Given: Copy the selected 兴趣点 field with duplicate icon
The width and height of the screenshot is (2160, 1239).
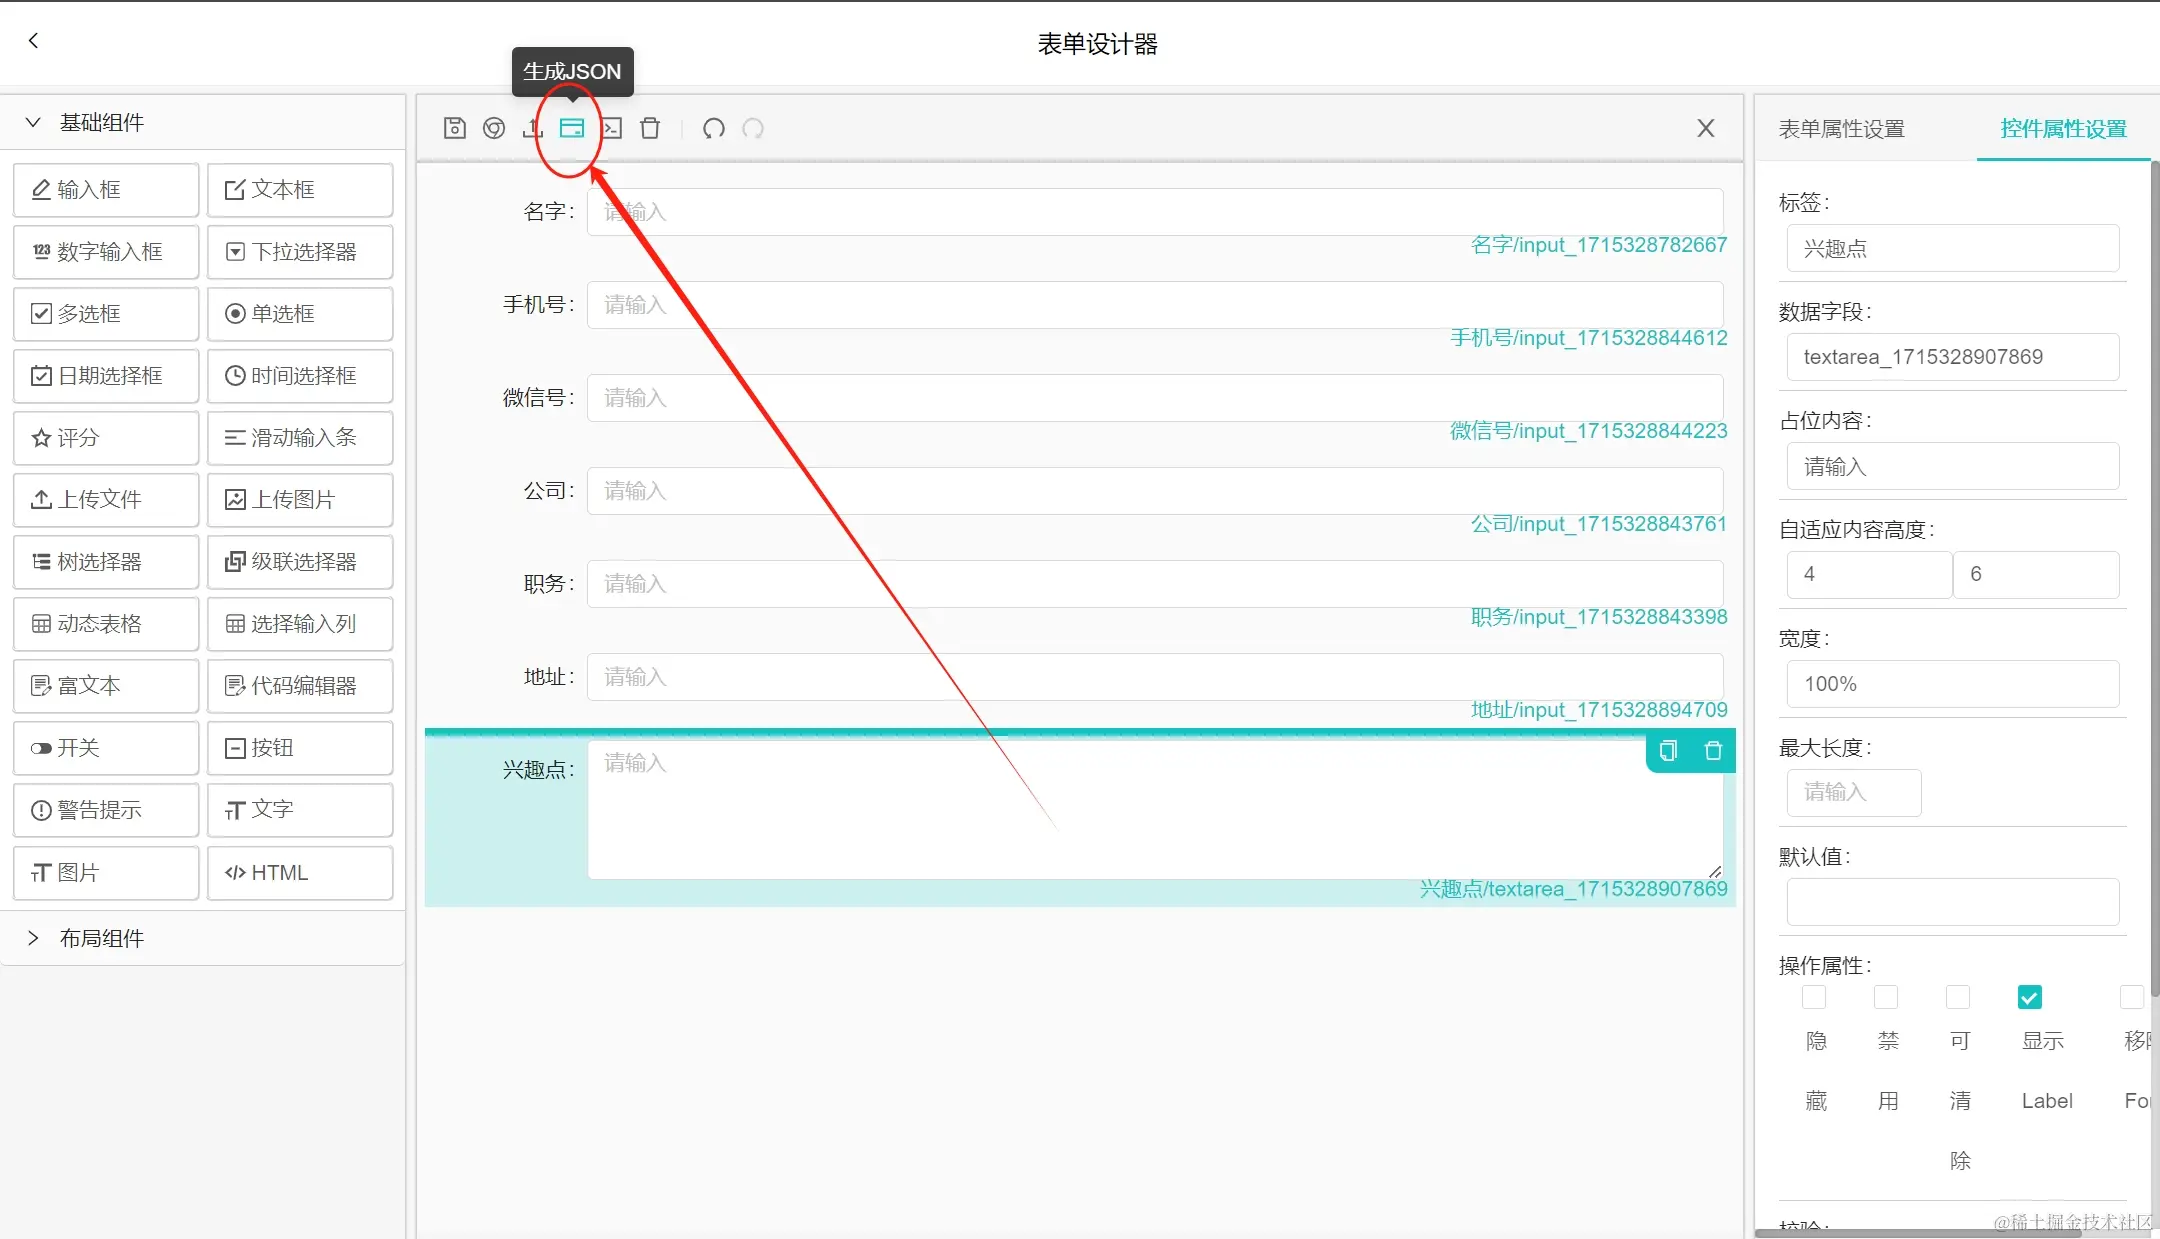Looking at the screenshot, I should click(x=1668, y=751).
